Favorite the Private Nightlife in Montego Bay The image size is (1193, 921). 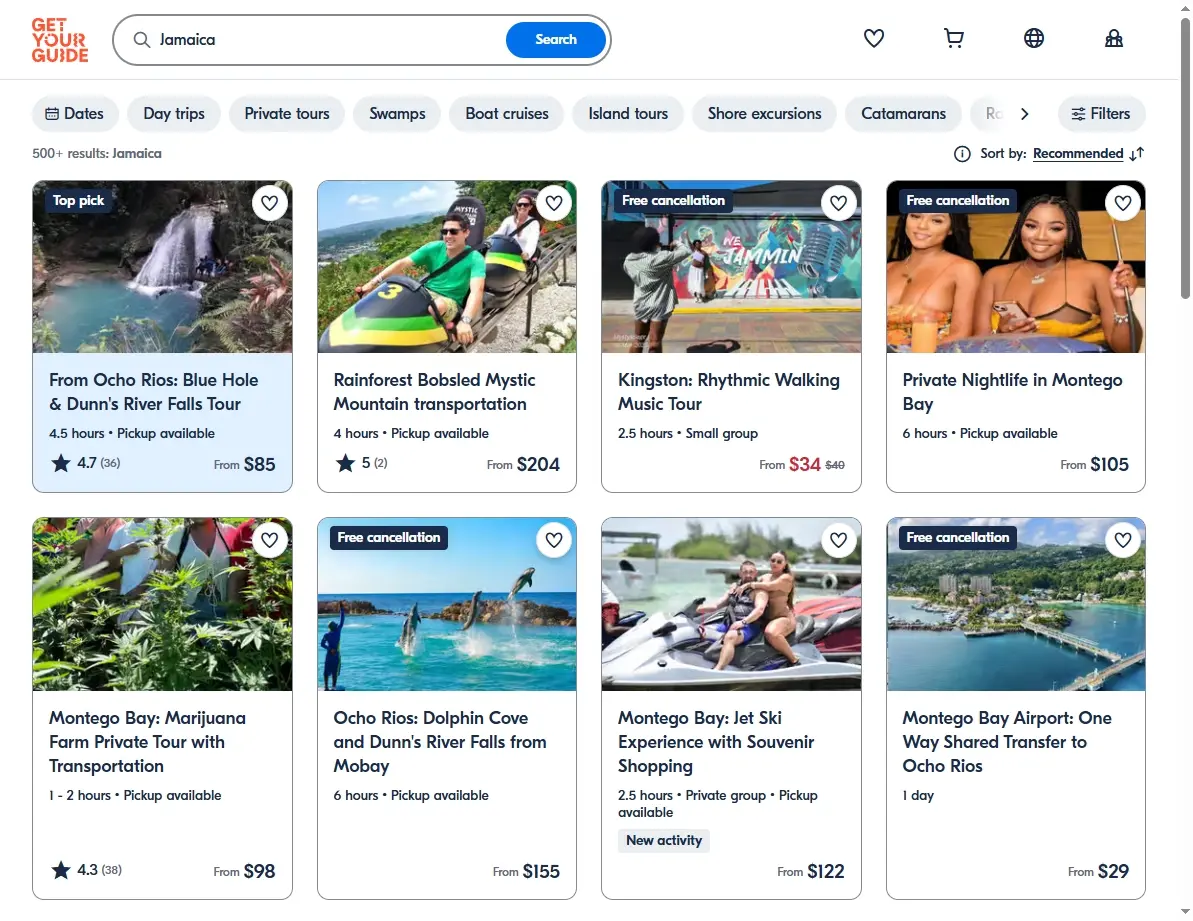(x=1123, y=203)
